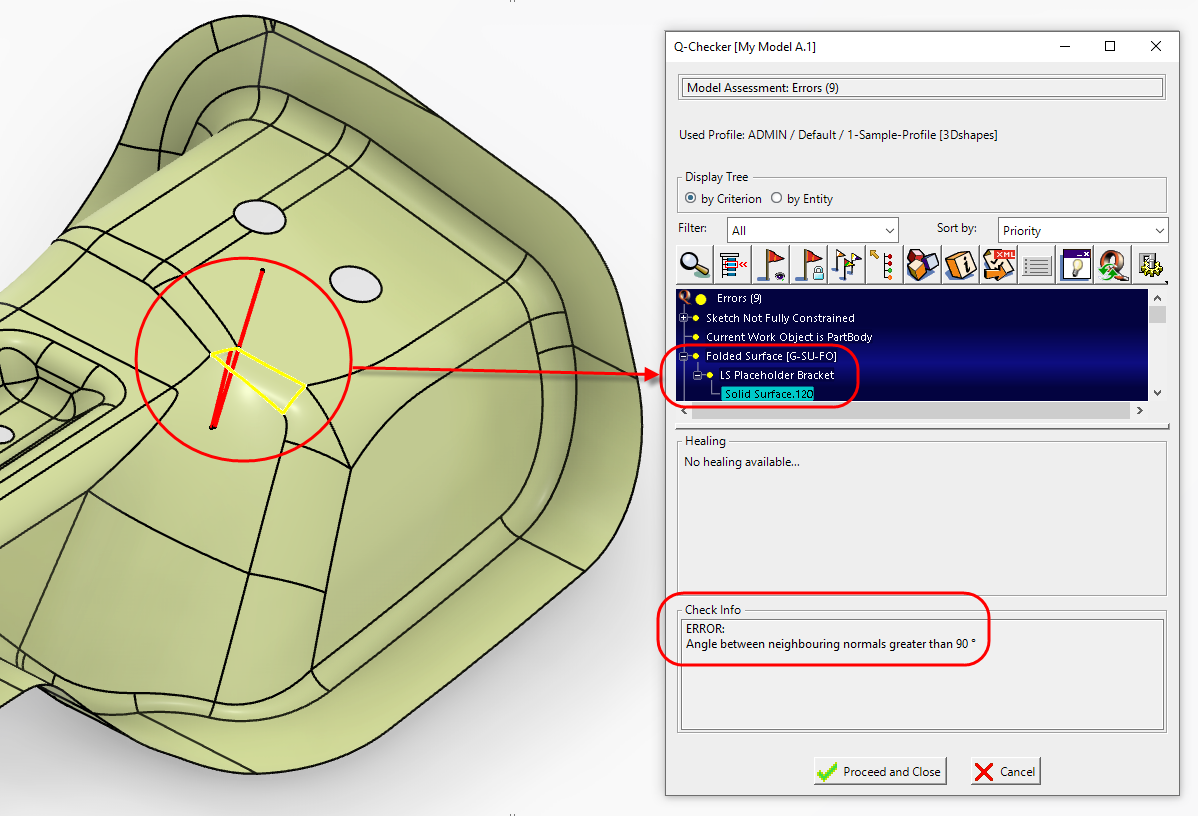Open the Filter dropdown showing All
This screenshot has height=816, width=1198.
tap(812, 231)
